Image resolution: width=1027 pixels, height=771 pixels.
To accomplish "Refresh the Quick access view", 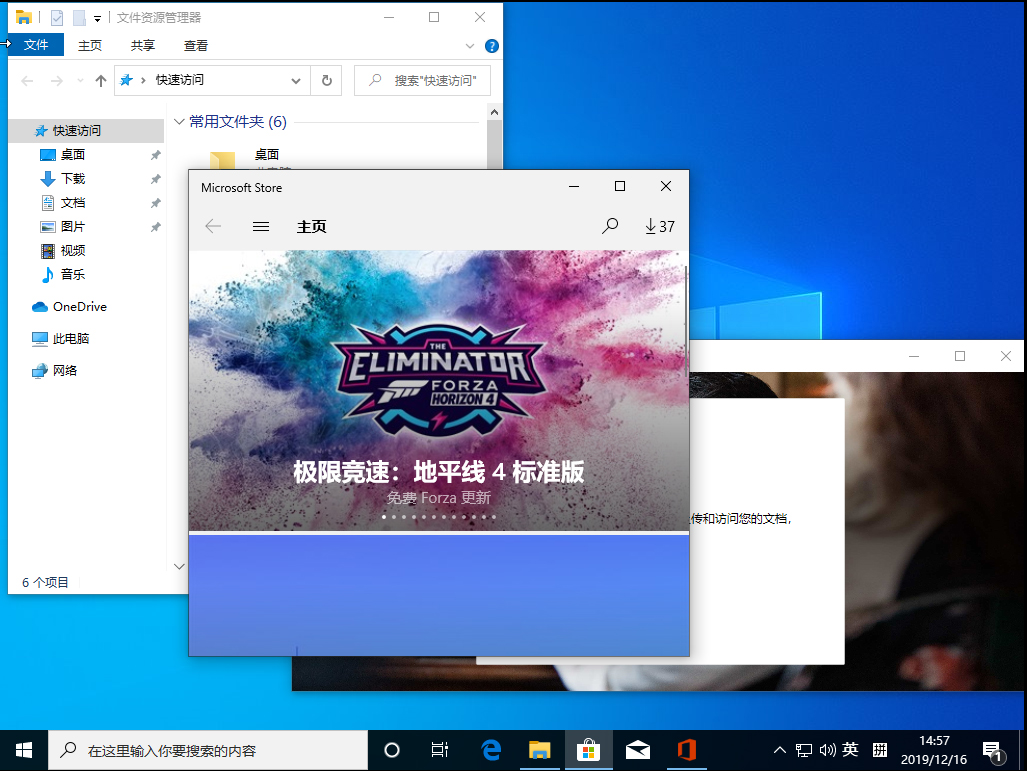I will click(x=327, y=80).
